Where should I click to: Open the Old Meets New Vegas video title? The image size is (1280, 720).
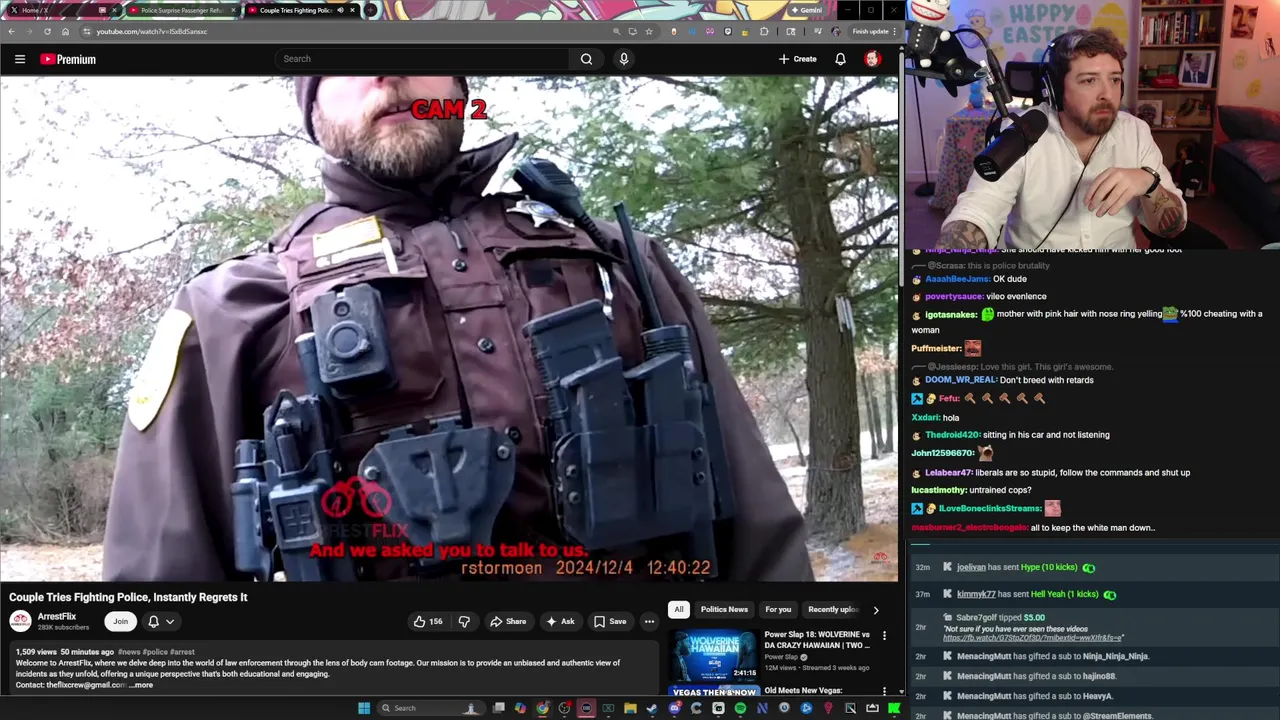point(803,690)
